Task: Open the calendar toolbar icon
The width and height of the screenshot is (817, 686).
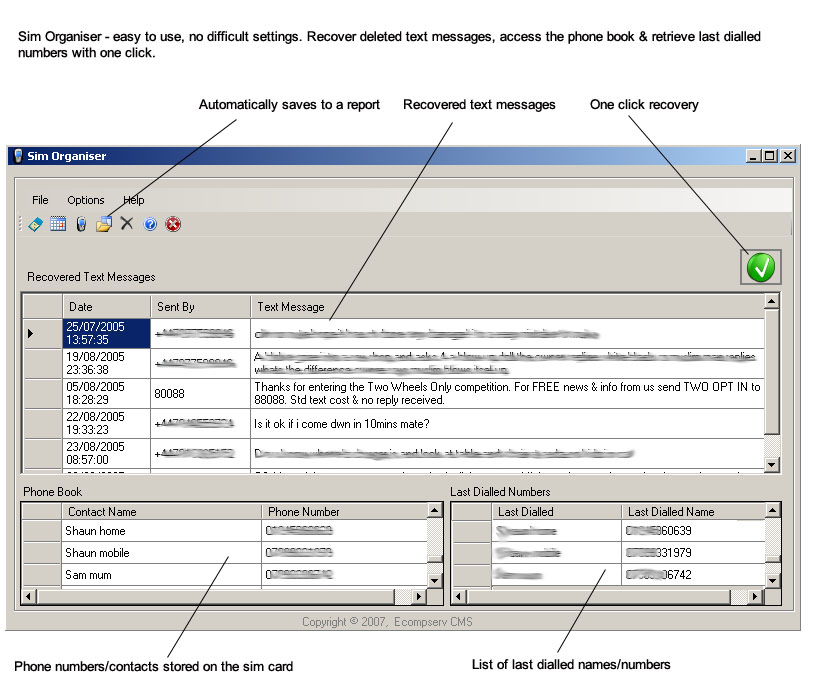Action: 58,224
